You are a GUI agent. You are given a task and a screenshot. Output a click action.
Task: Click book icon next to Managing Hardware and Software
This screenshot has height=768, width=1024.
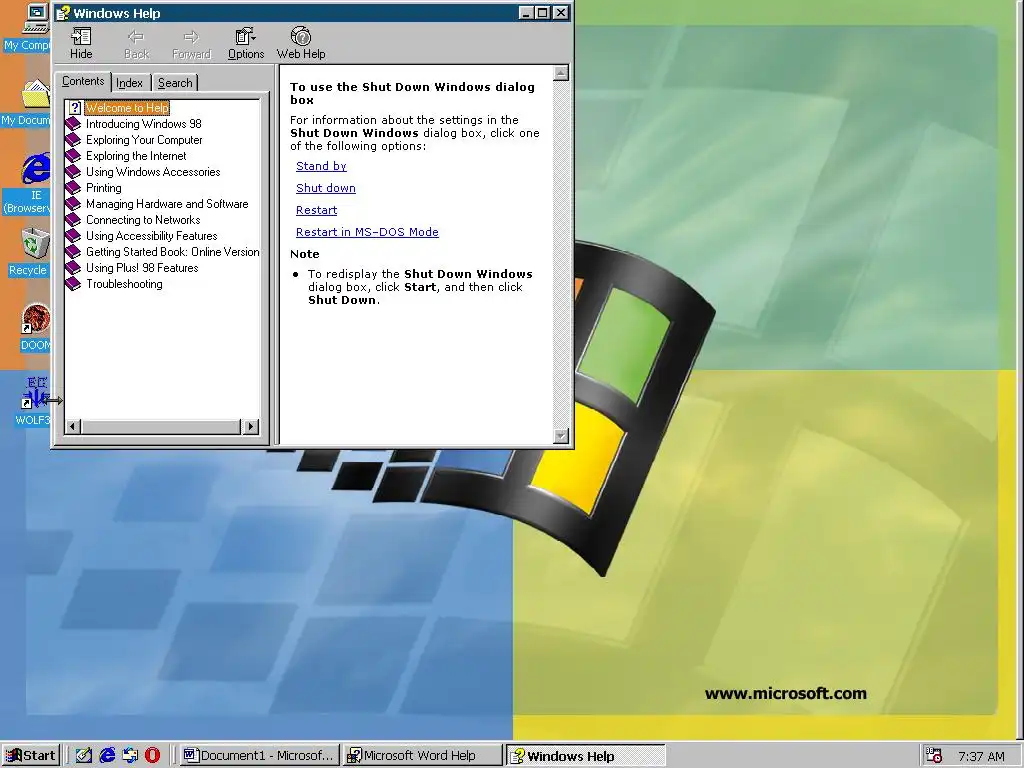coord(73,204)
